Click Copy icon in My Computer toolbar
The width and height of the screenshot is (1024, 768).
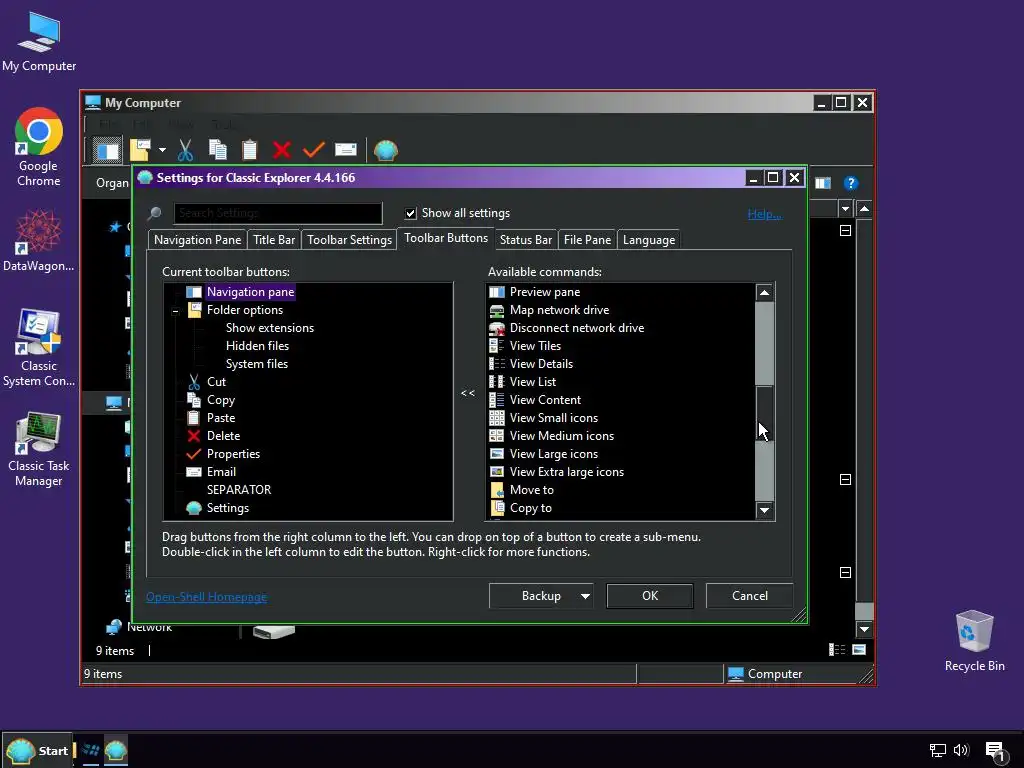point(218,150)
